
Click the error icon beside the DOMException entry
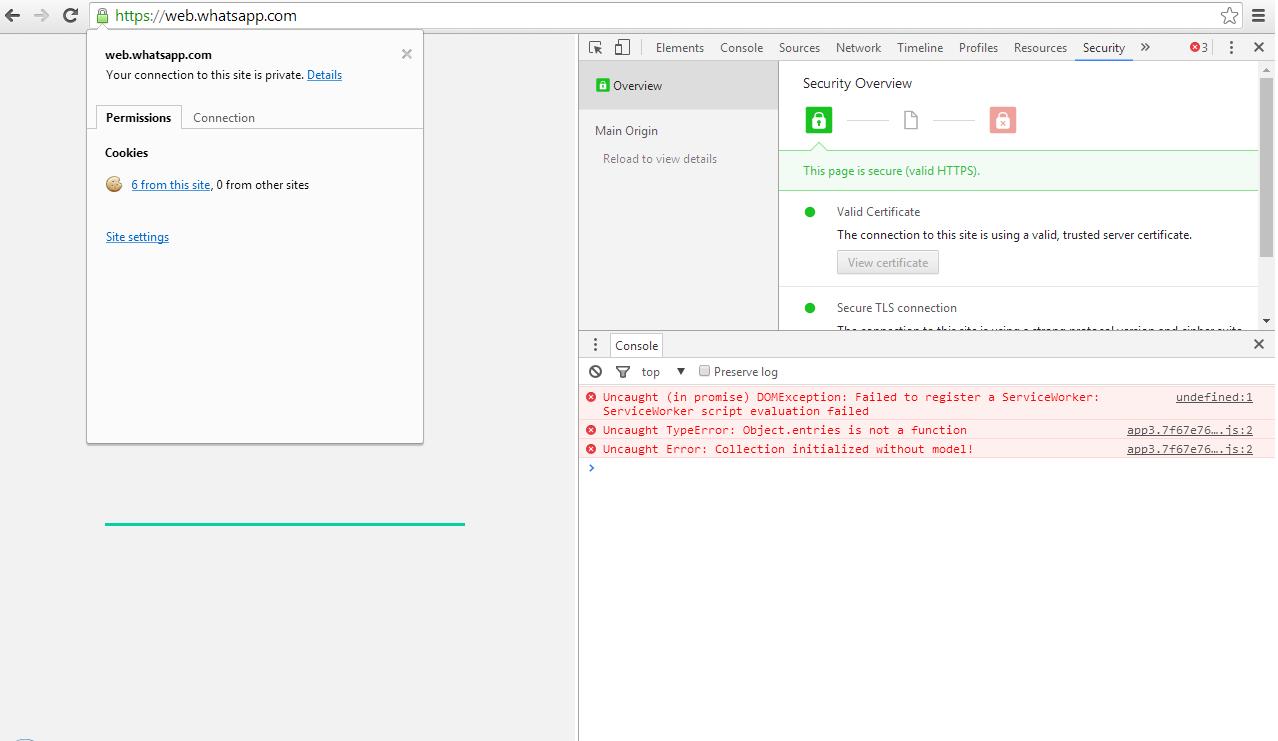tap(591, 397)
